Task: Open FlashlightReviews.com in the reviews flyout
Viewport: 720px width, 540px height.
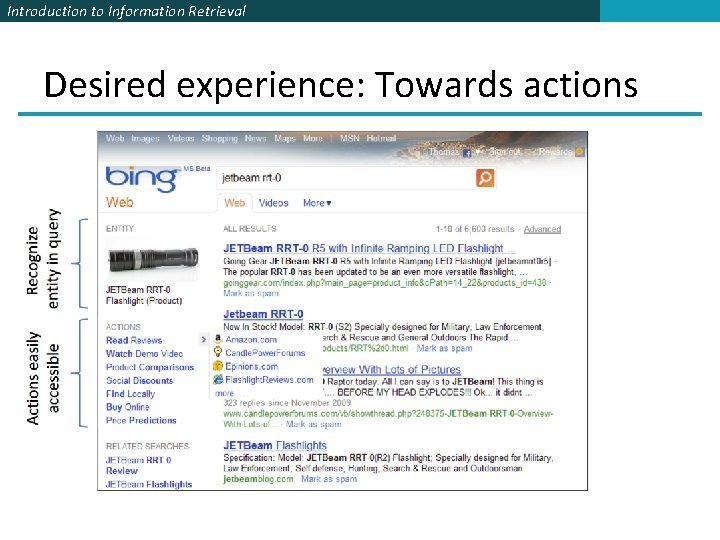Action: point(269,380)
